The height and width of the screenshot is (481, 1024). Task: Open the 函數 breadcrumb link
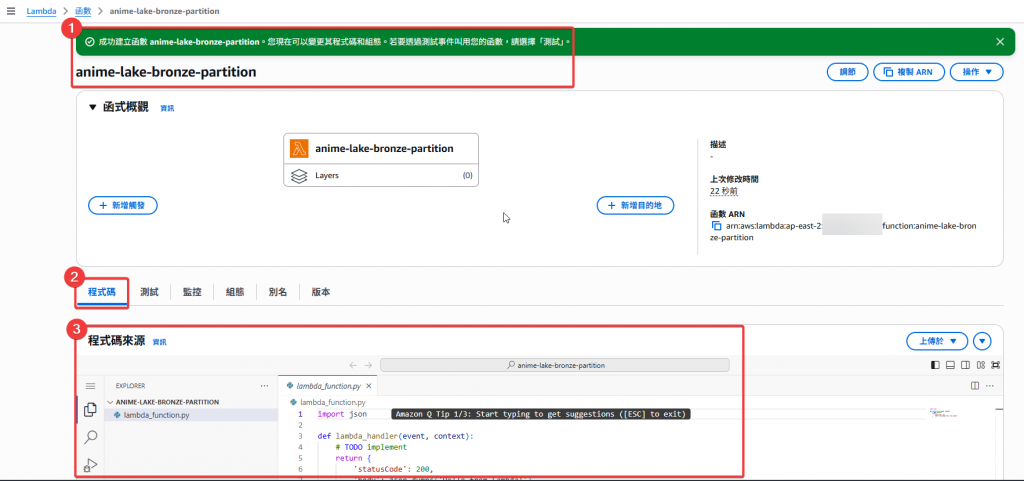pyautogui.click(x=84, y=11)
